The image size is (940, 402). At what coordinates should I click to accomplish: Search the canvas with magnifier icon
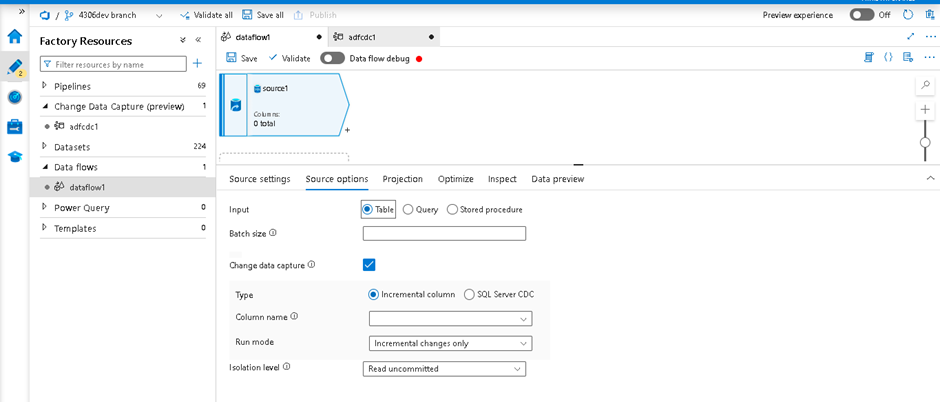coord(925,86)
